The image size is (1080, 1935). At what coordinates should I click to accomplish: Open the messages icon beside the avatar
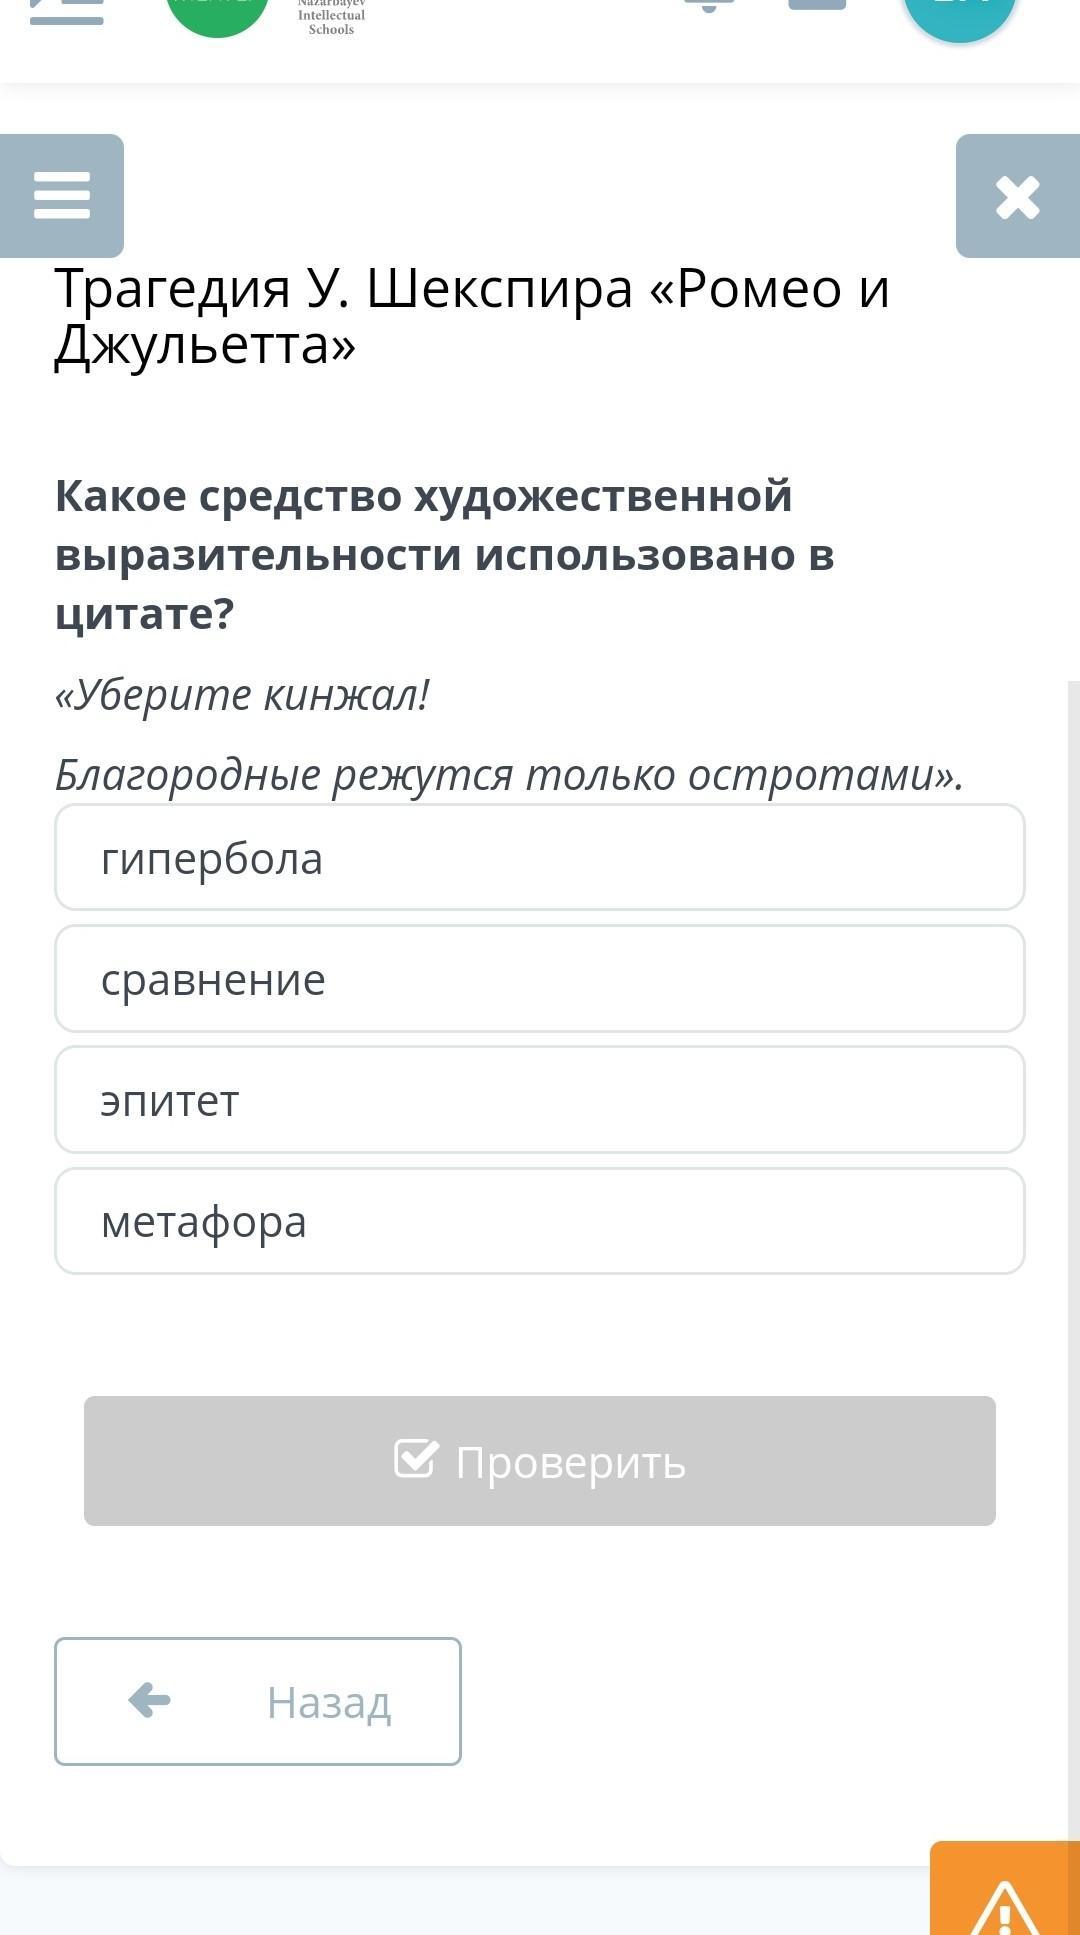[817, 5]
